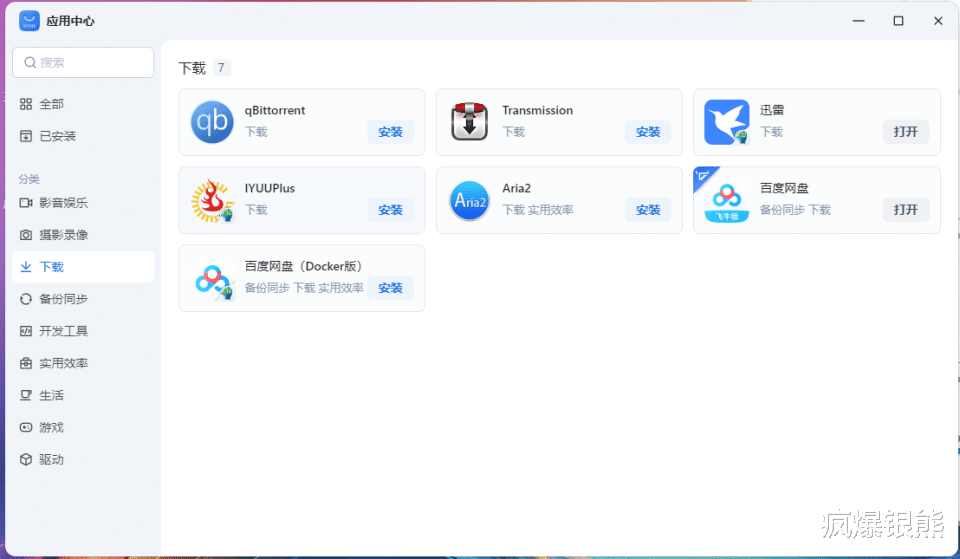Image resolution: width=960 pixels, height=559 pixels.
Task: Select the 开发工具 category
Action: coord(83,331)
